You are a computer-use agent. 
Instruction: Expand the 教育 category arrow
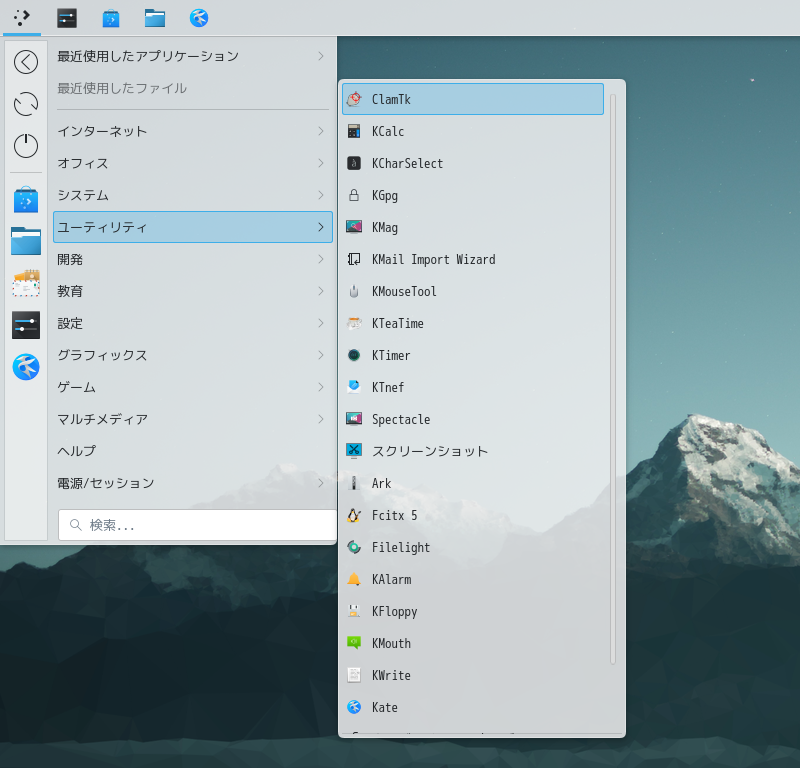coord(321,291)
